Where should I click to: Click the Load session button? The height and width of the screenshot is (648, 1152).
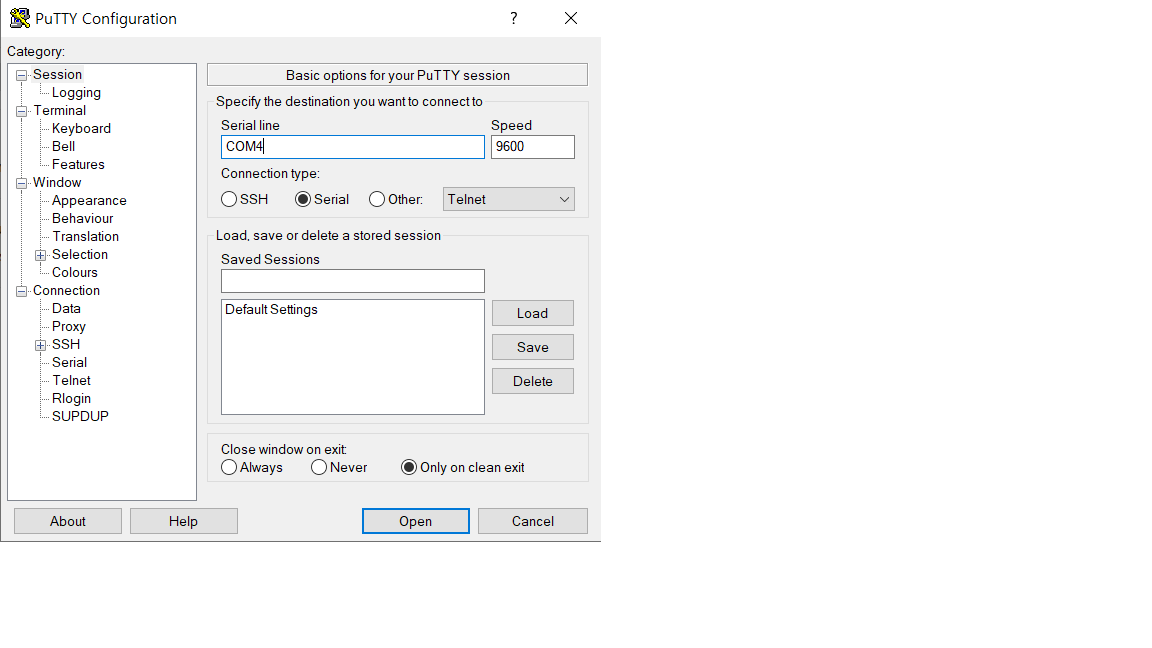coord(533,314)
